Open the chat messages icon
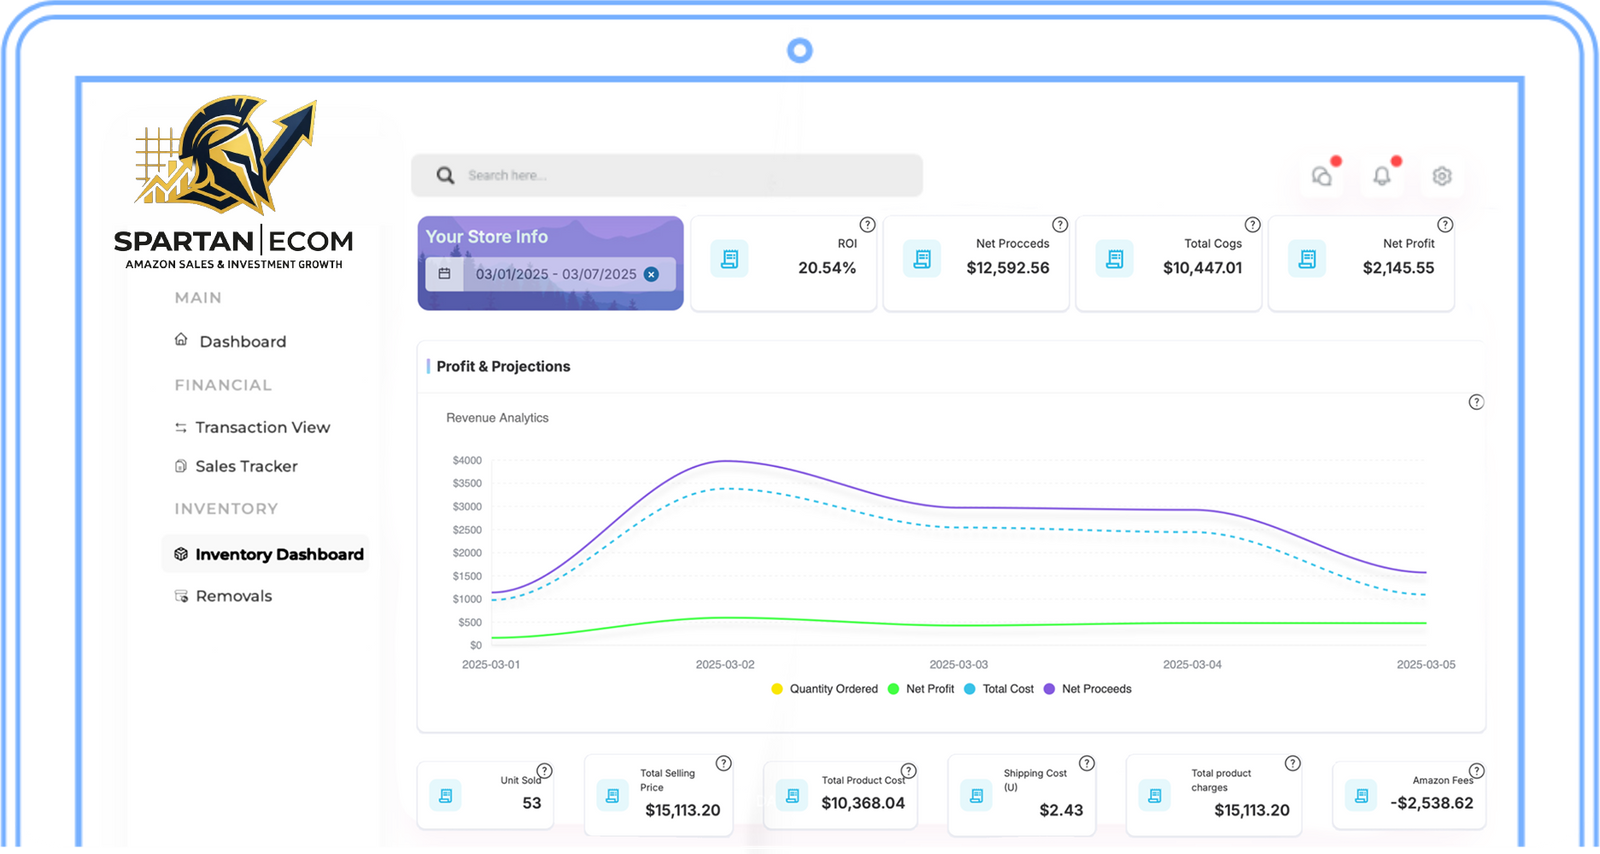This screenshot has width=1600, height=854. point(1322,176)
